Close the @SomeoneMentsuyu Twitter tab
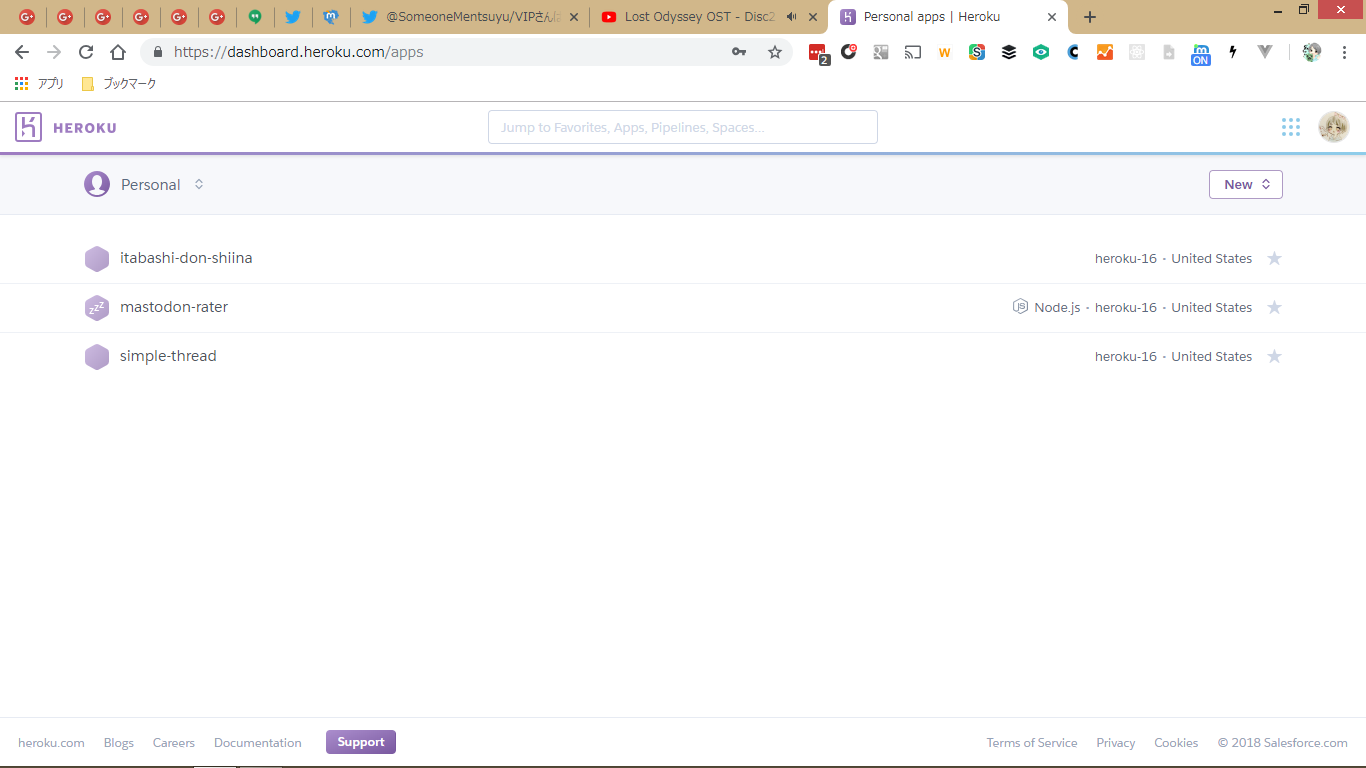Screen dimensions: 1366x768 574,17
